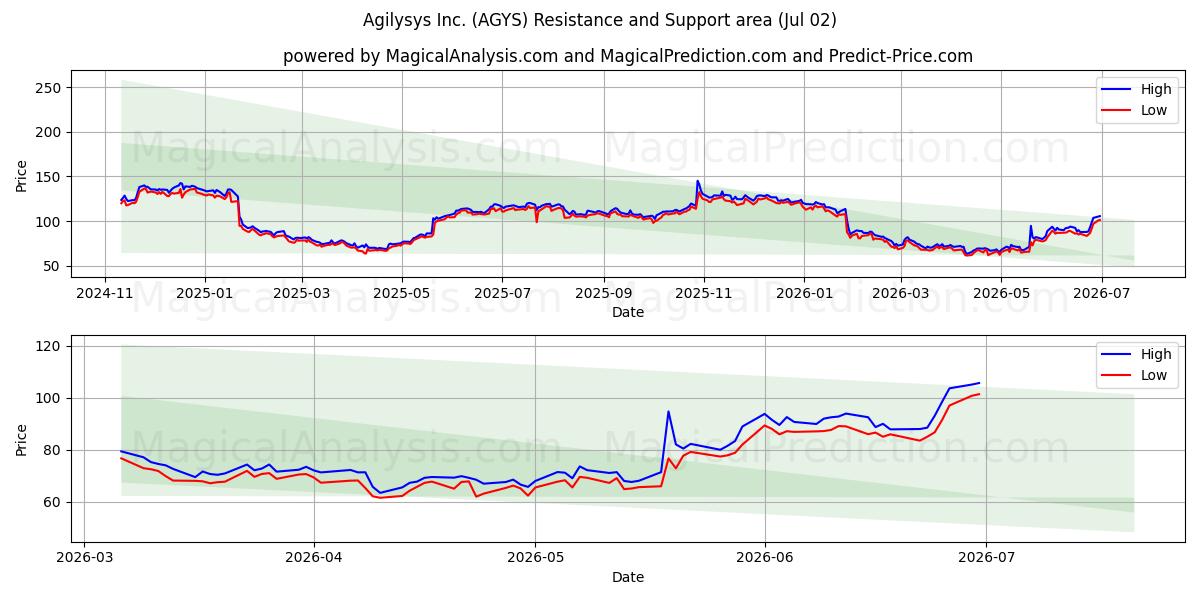Click the November 2025 price spike in top chart
This screenshot has width=1200, height=600.
(x=698, y=182)
